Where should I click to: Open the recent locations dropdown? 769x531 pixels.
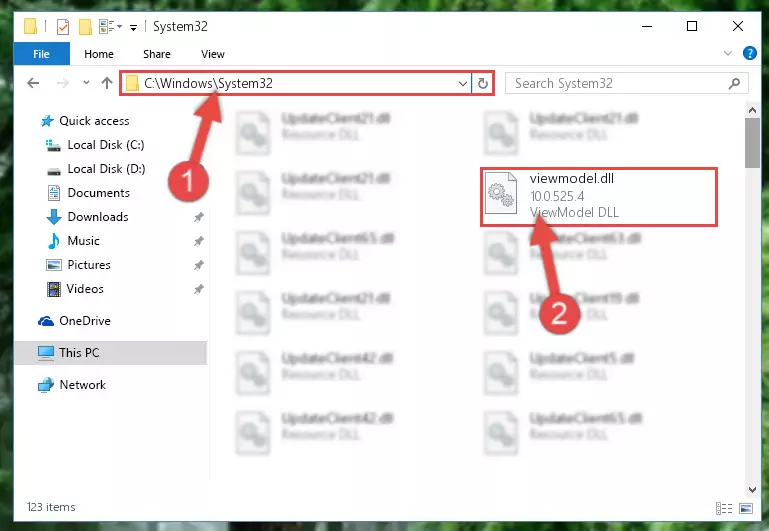click(86, 82)
